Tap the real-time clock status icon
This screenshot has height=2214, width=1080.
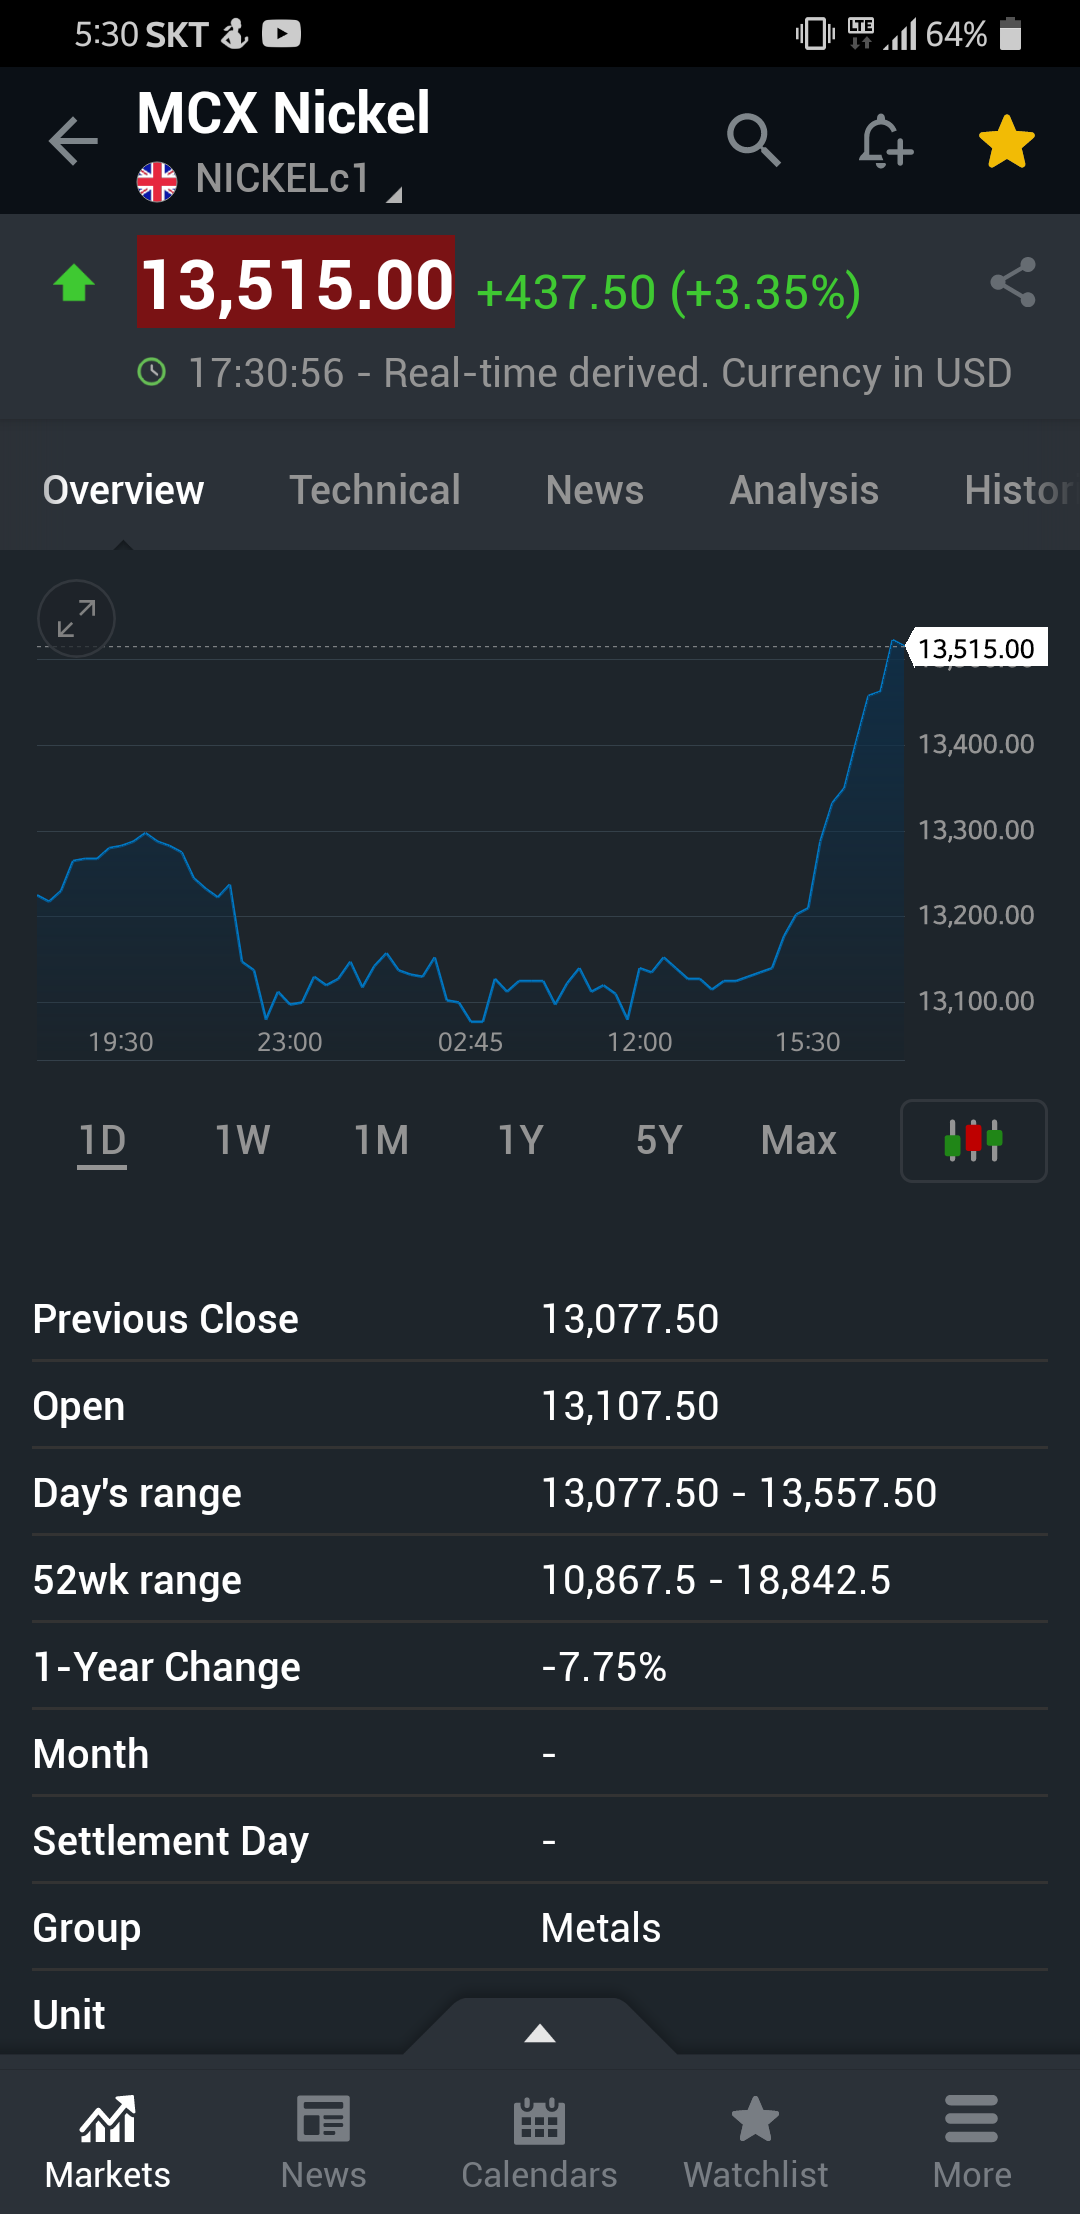(151, 373)
